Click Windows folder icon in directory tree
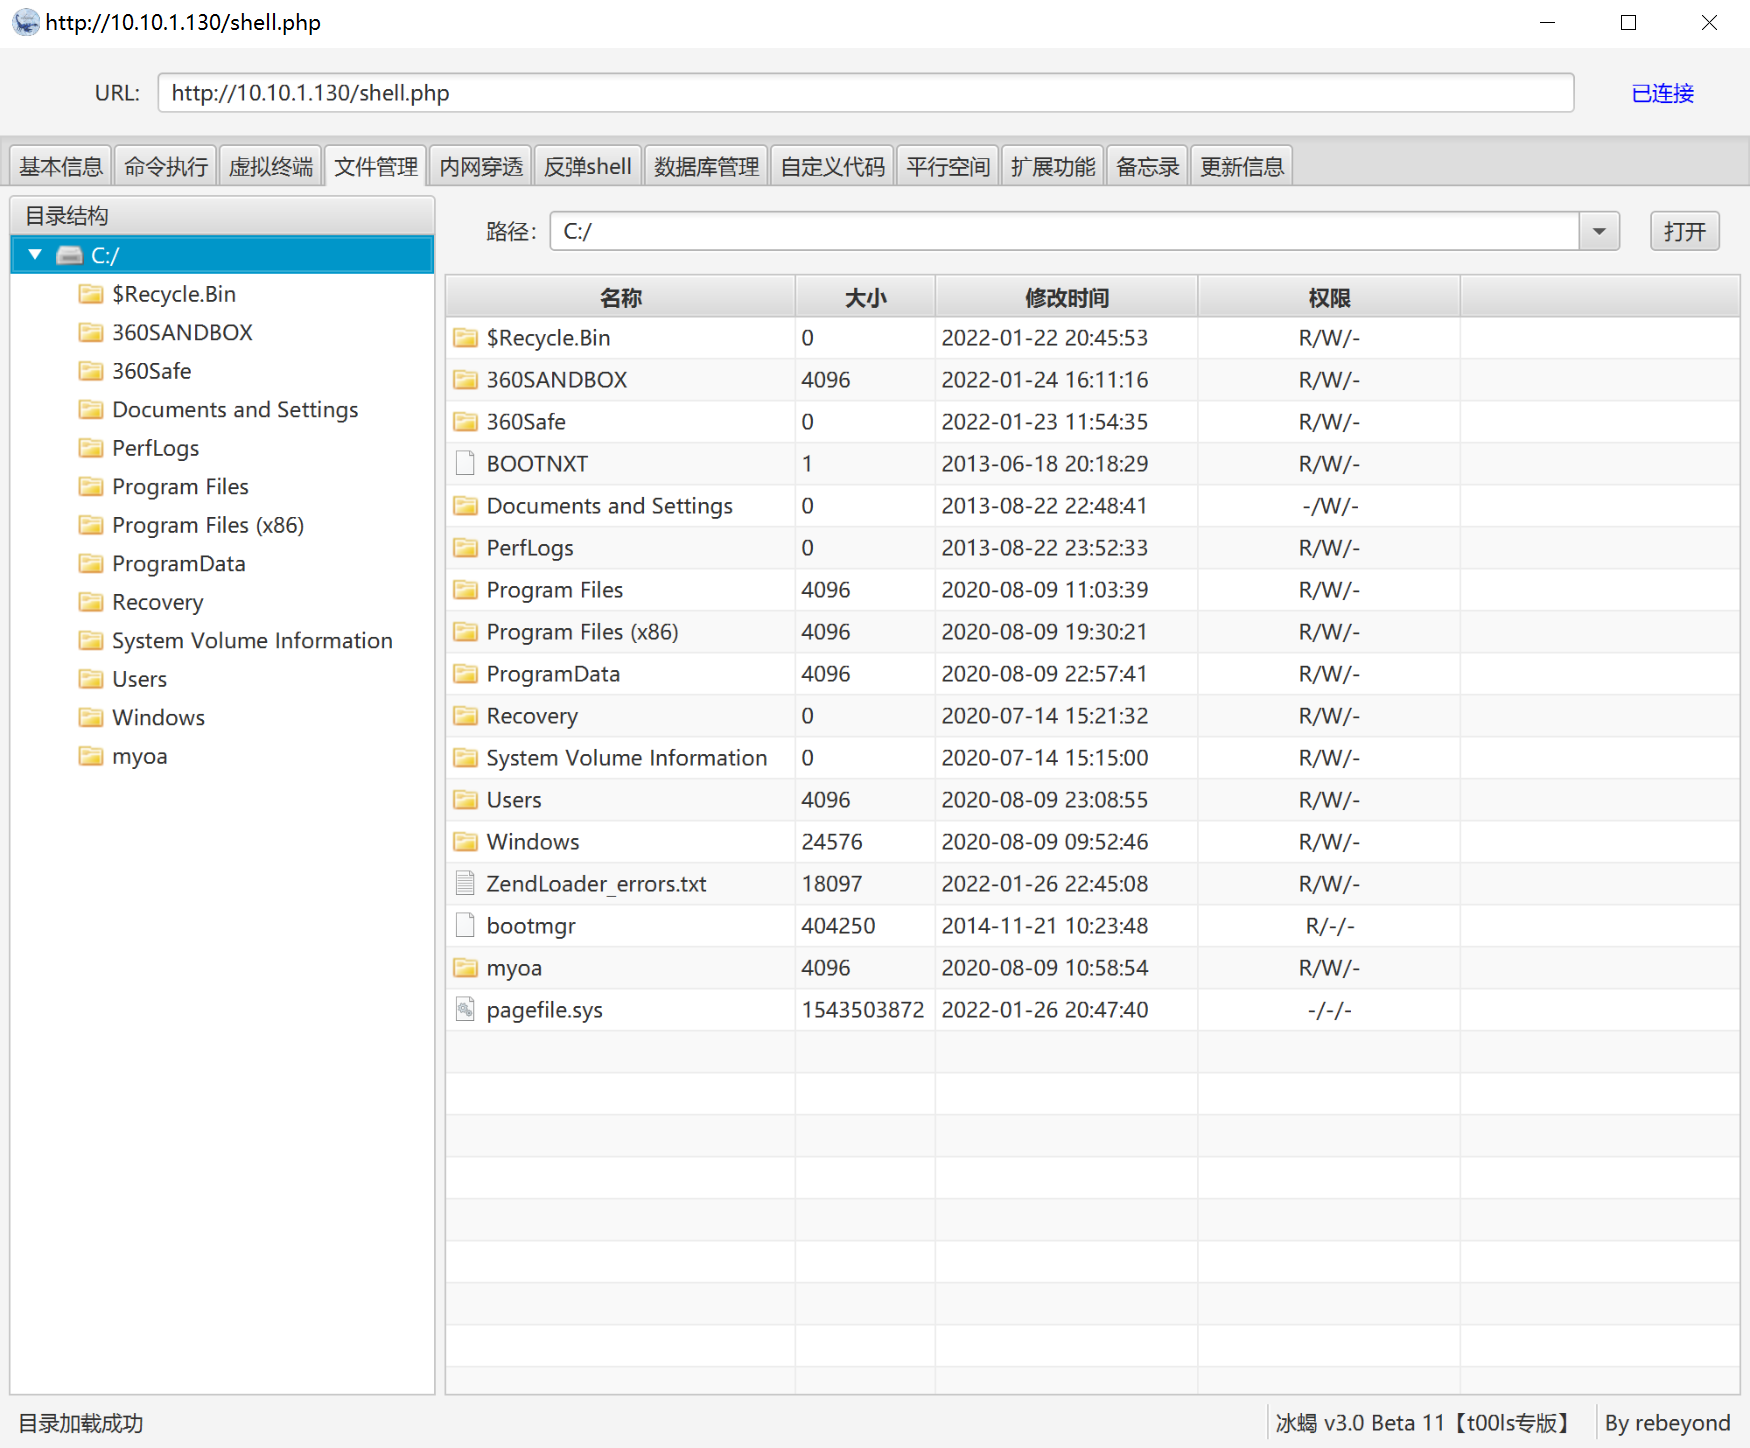Image resolution: width=1750 pixels, height=1448 pixels. coord(91,718)
